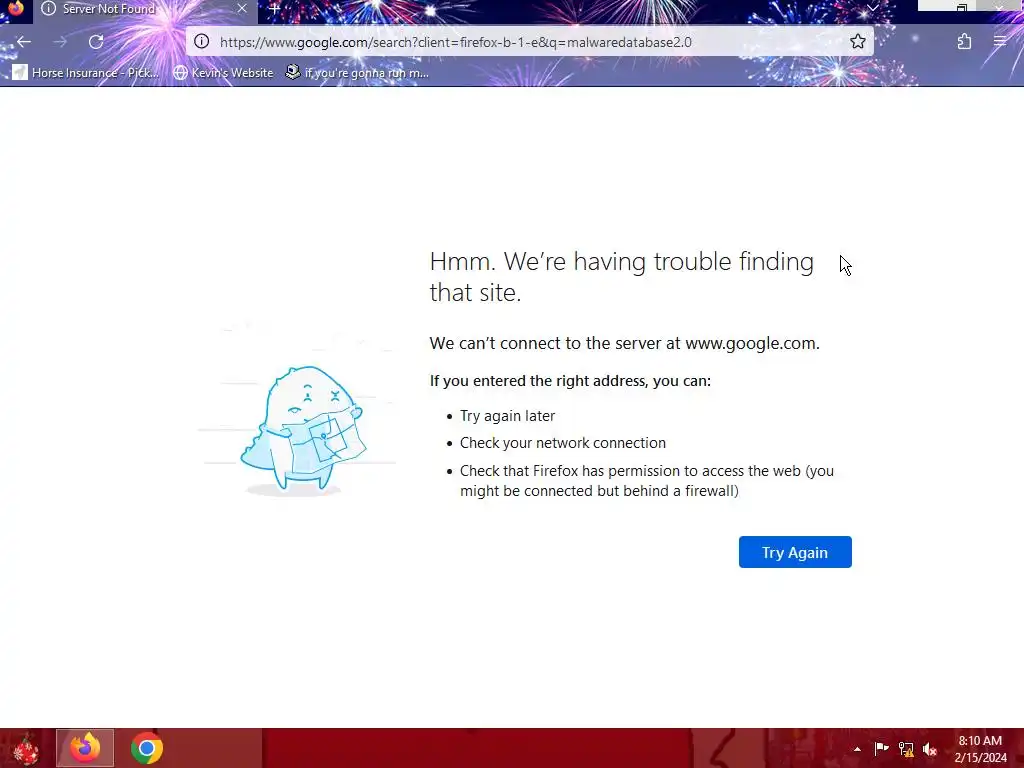Launch Chrome from the taskbar

coord(146,748)
